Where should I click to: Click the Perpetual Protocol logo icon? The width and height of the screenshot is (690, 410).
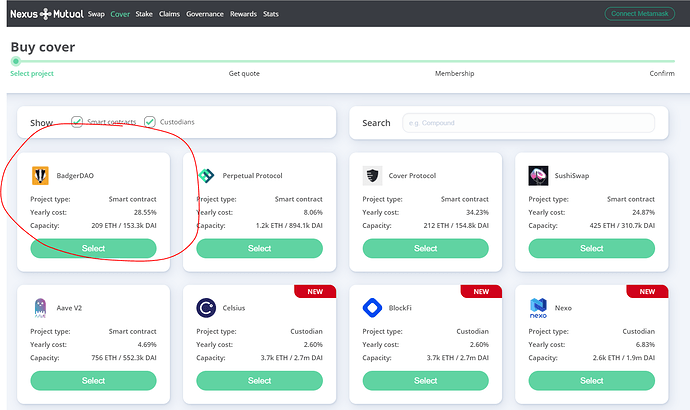[x=206, y=176]
